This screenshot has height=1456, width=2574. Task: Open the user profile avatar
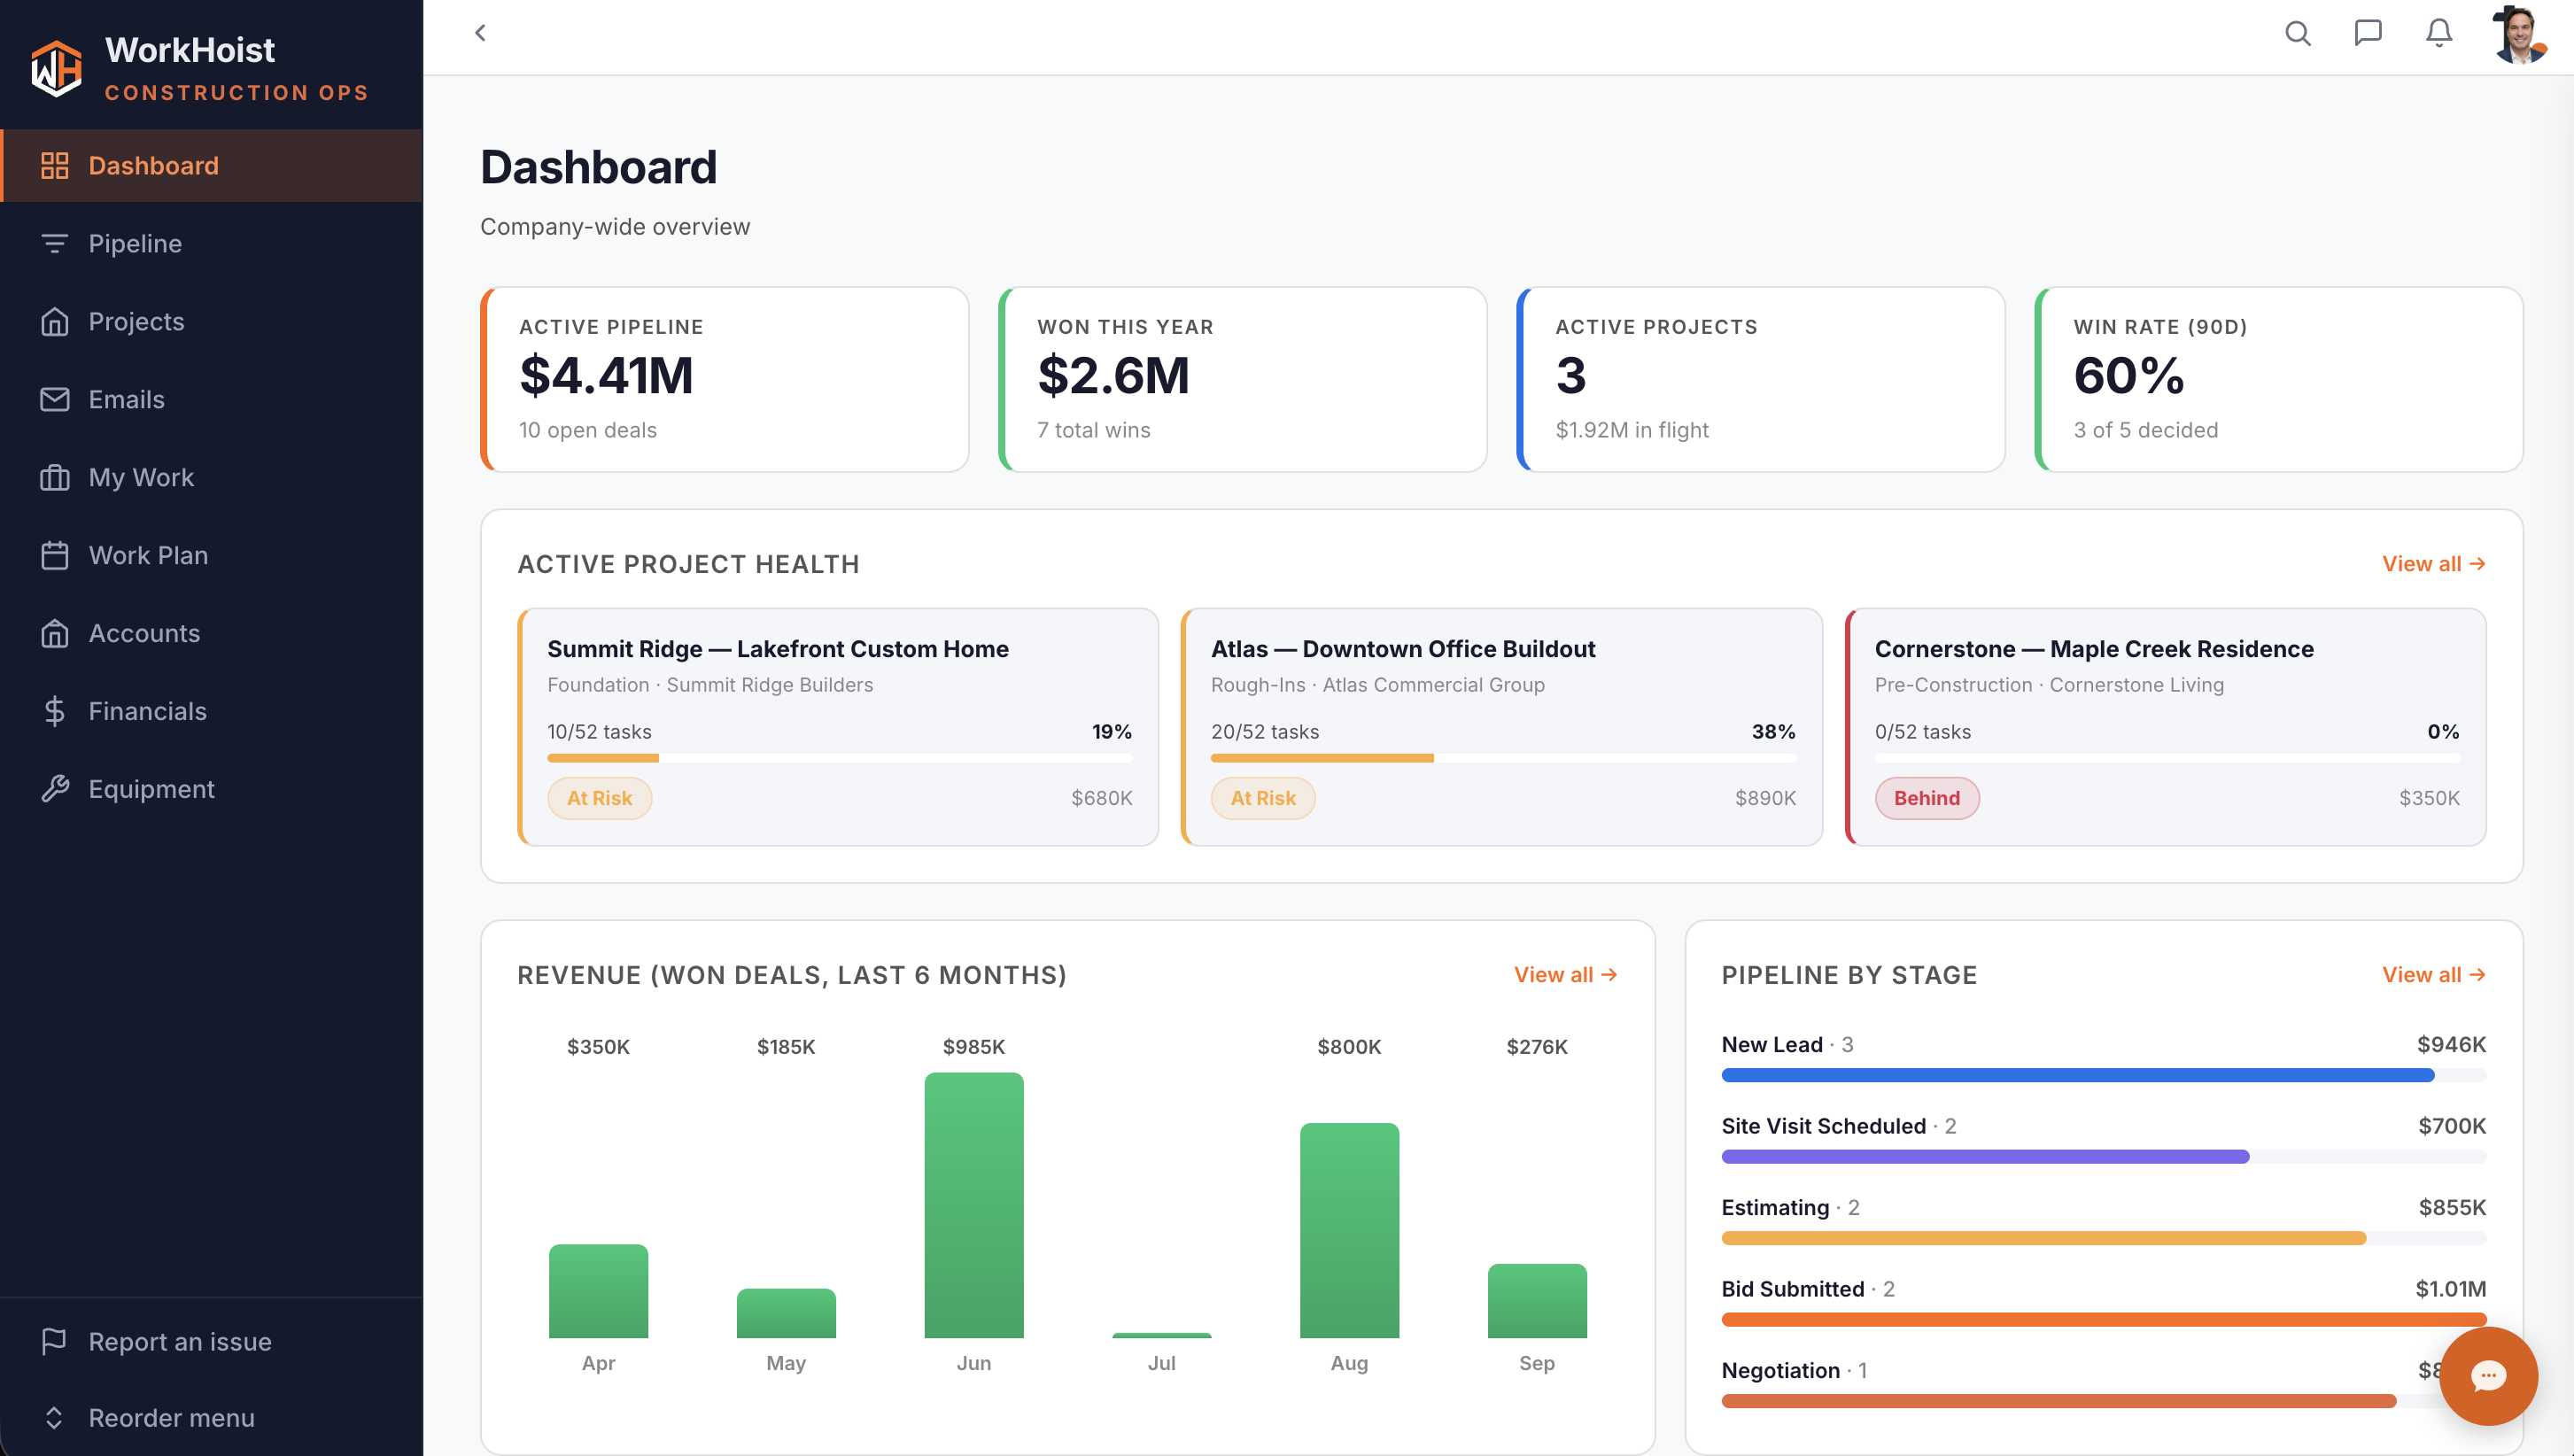coord(2519,35)
